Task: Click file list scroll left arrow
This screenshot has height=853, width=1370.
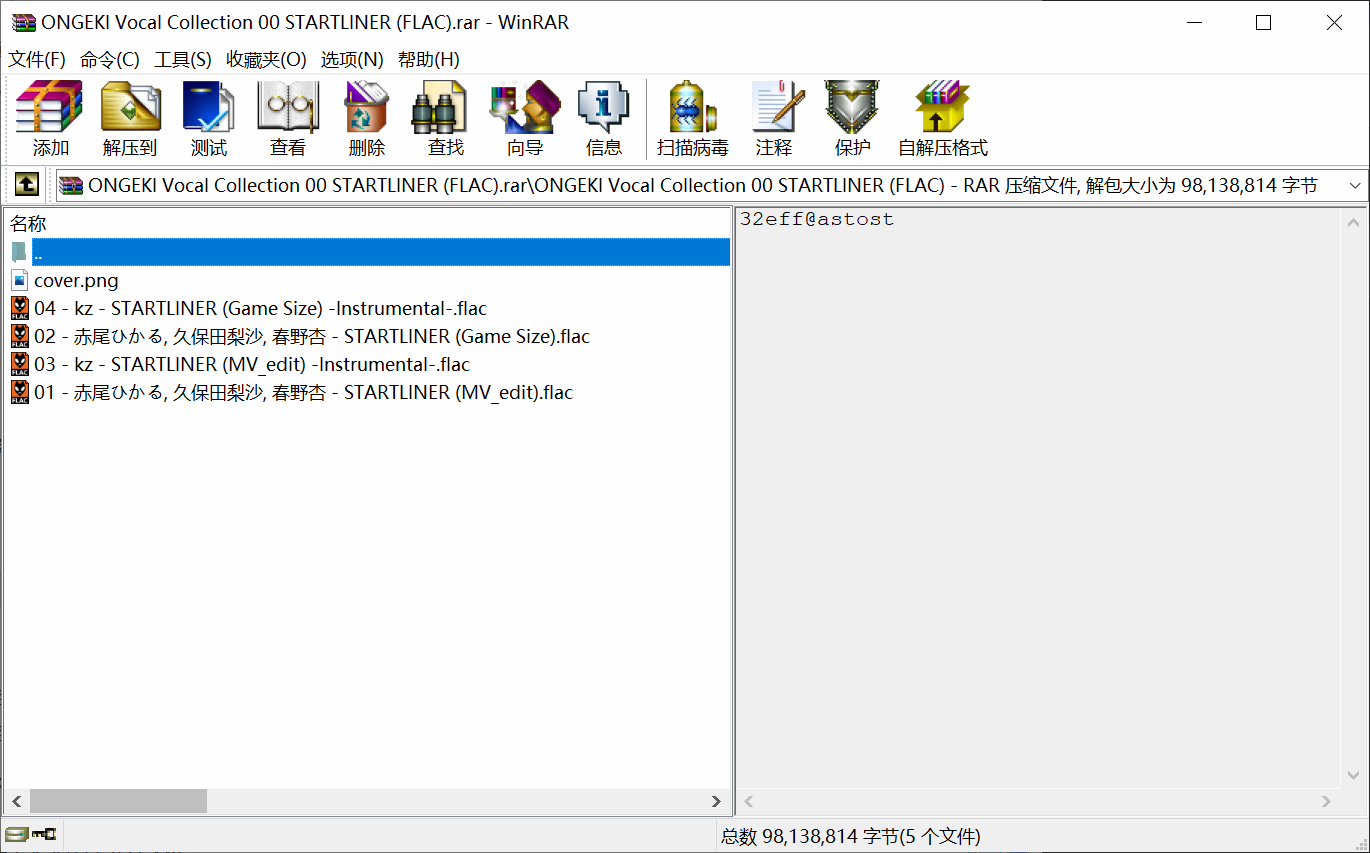Action: 16,801
